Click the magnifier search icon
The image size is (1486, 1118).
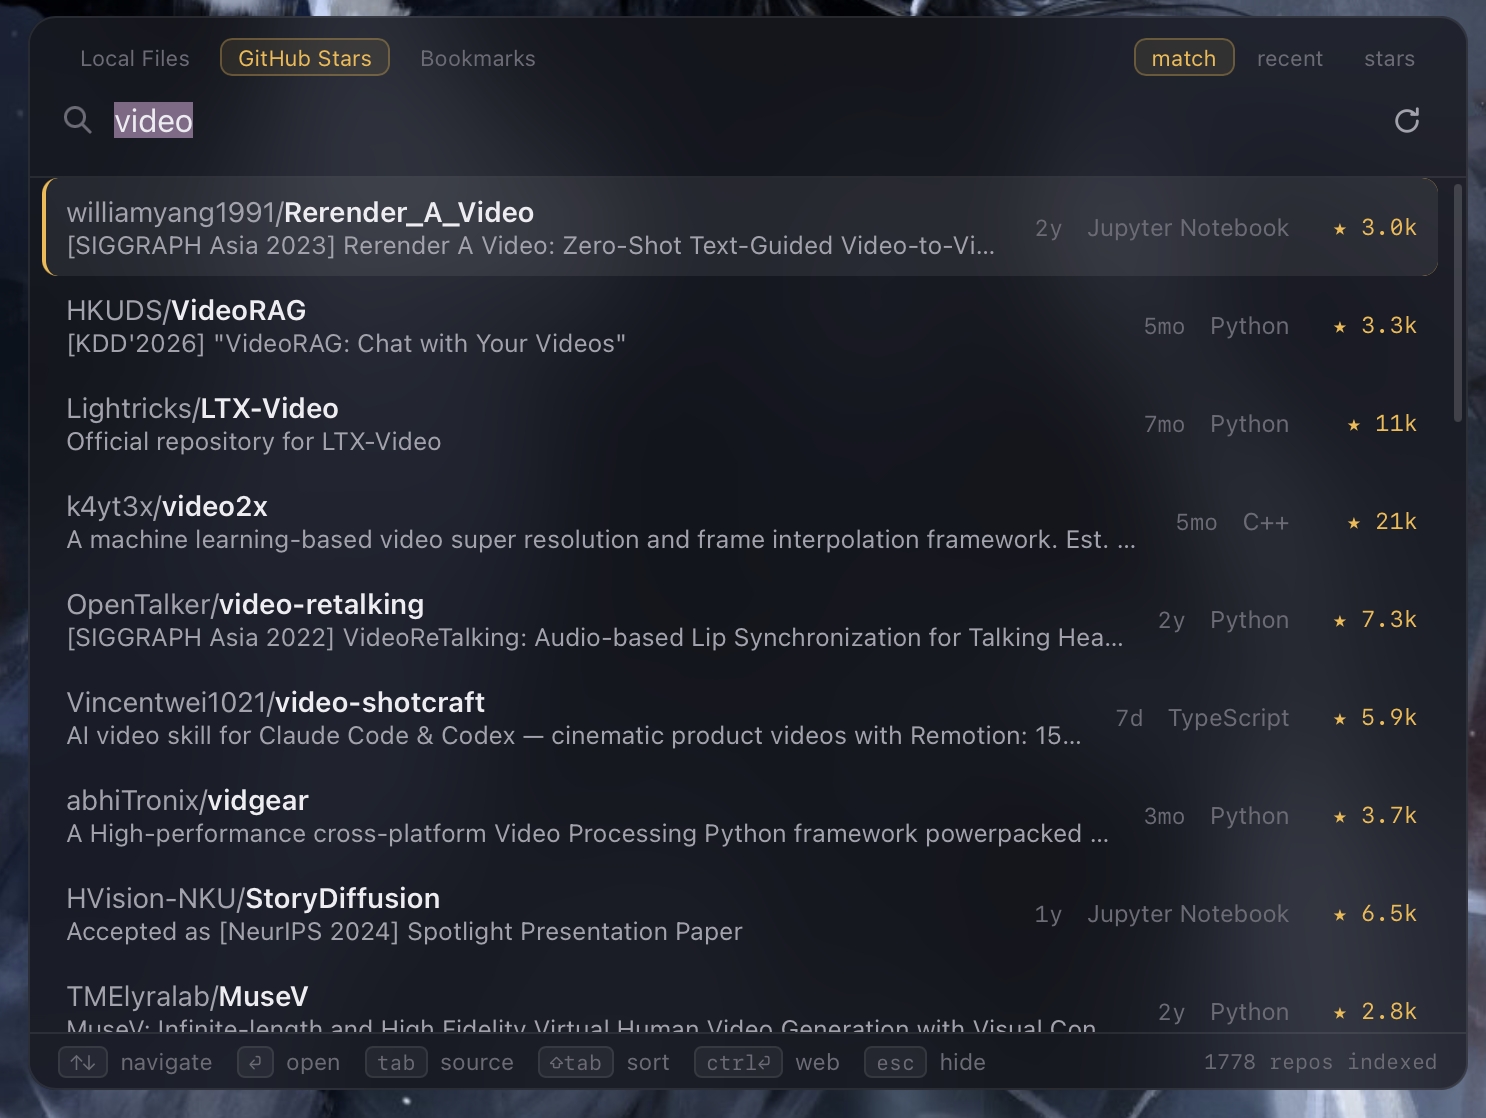77,120
